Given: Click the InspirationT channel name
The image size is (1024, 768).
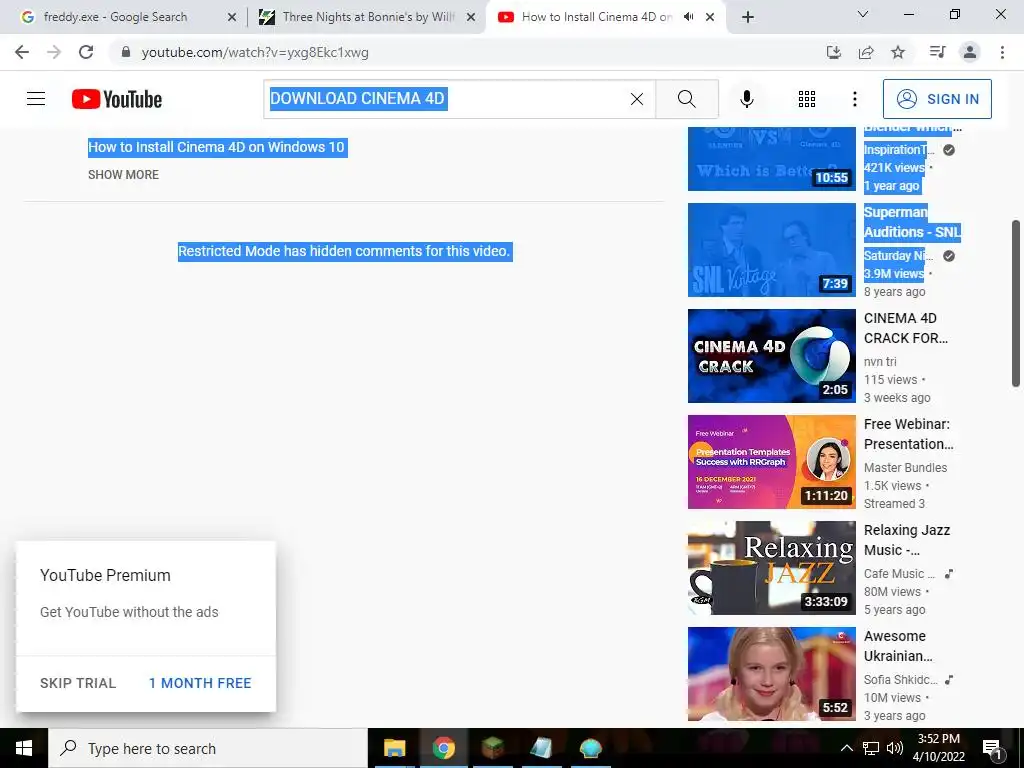Looking at the screenshot, I should [x=899, y=150].
